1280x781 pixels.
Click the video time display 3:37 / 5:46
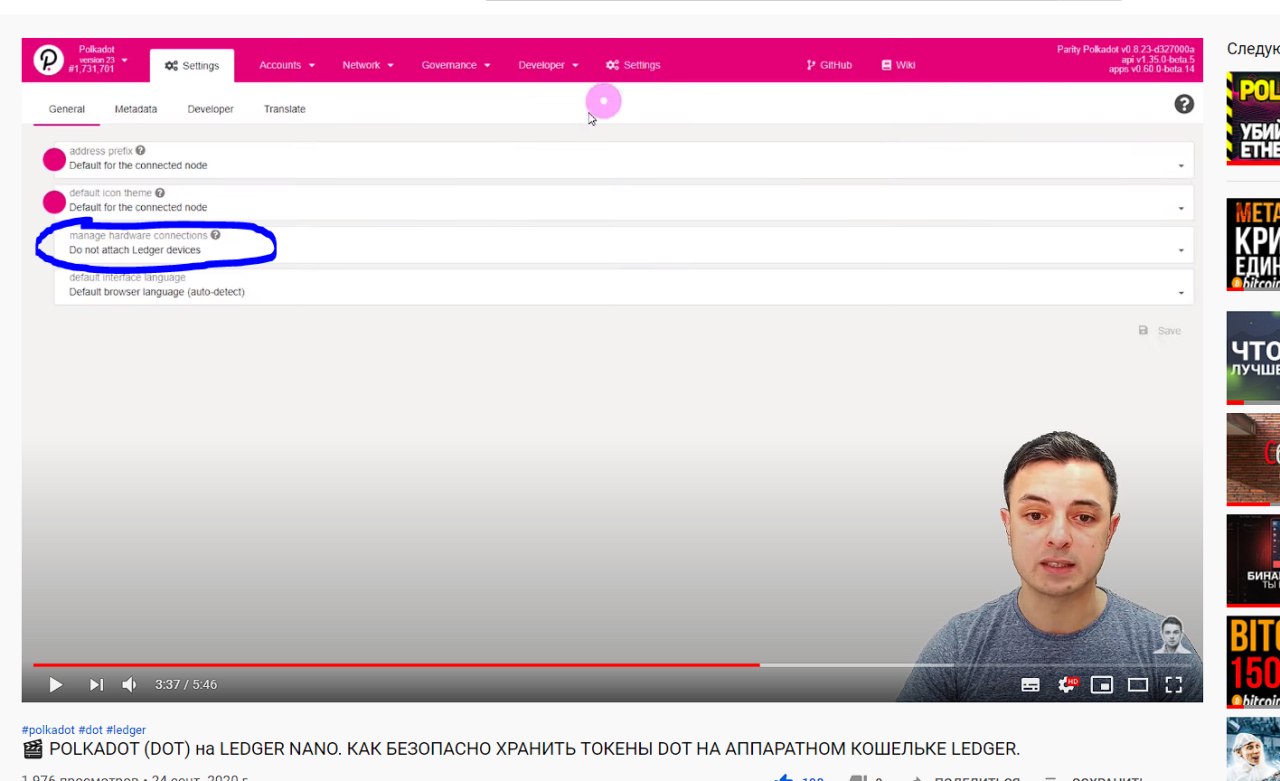(x=186, y=685)
